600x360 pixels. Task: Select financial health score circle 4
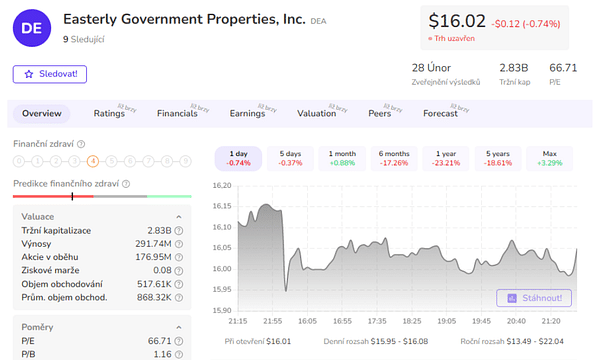pyautogui.click(x=93, y=161)
